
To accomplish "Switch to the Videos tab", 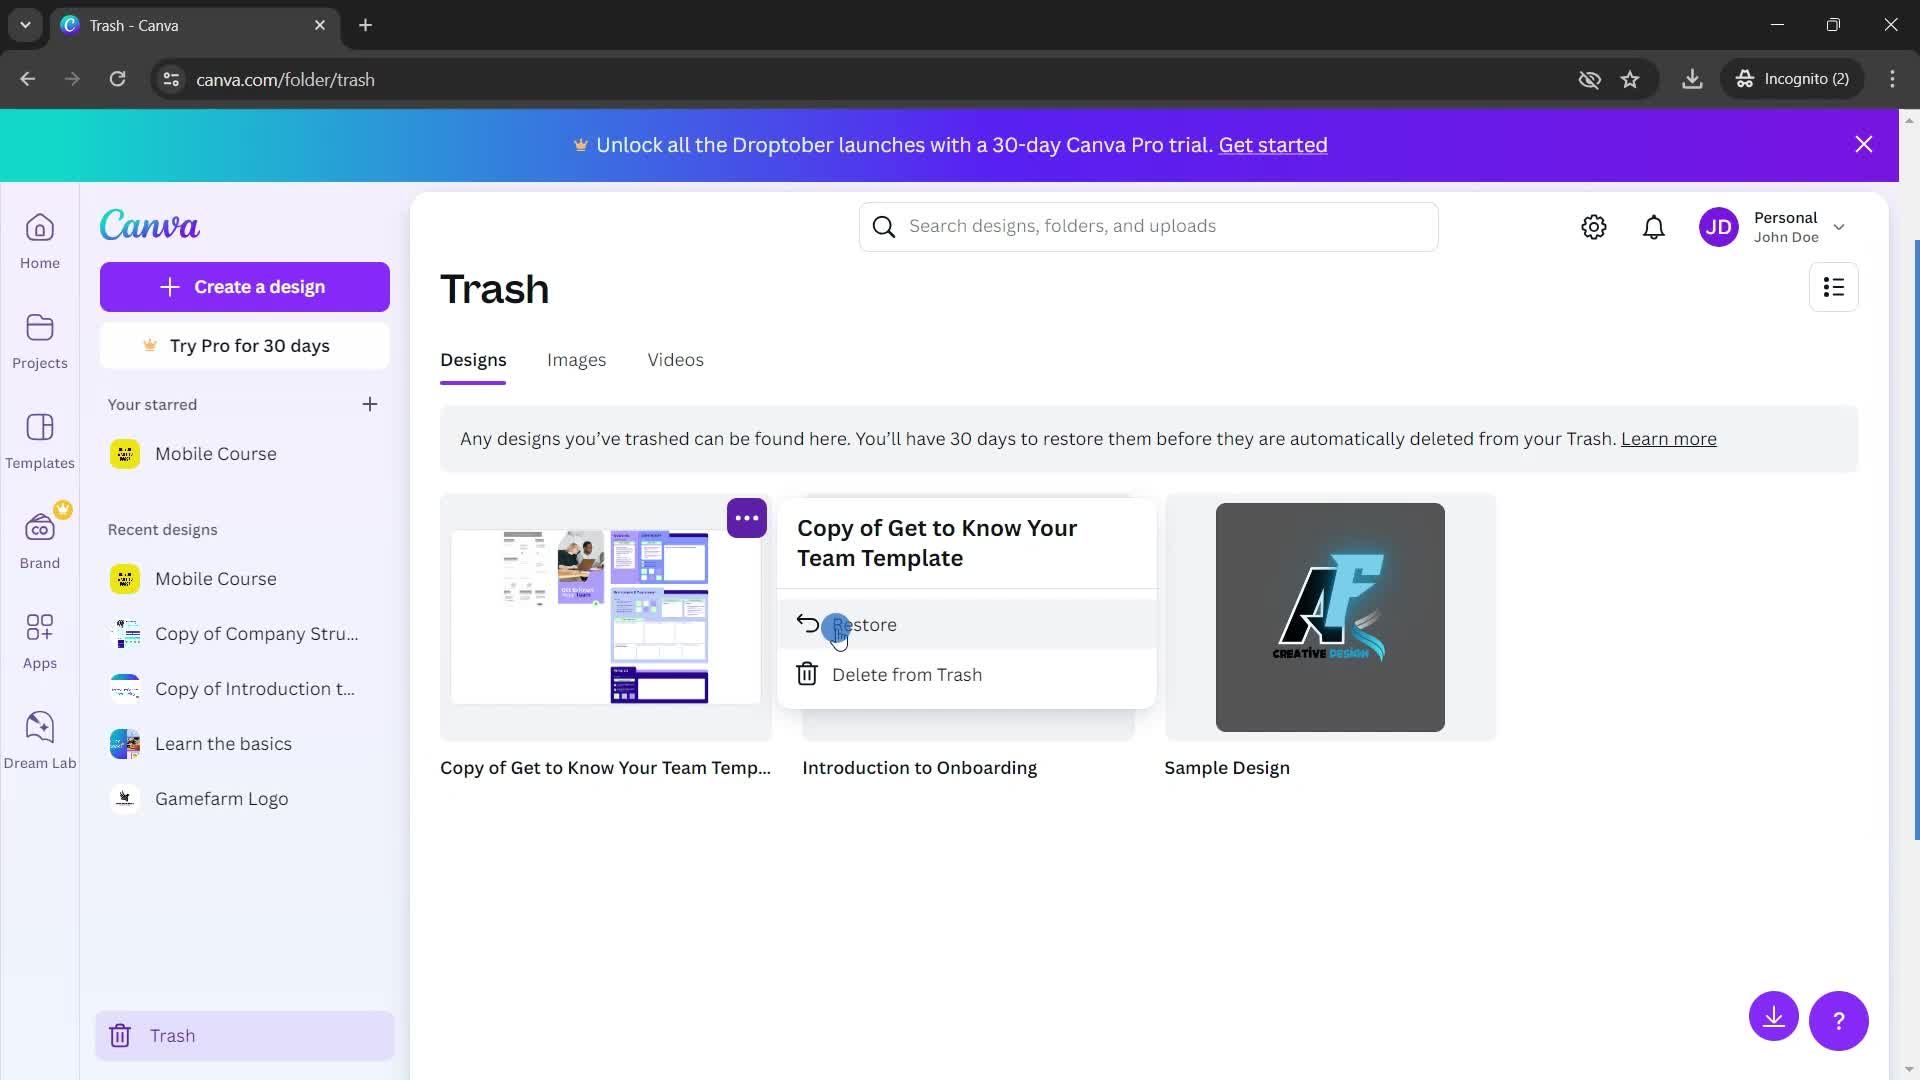I will tap(675, 360).
